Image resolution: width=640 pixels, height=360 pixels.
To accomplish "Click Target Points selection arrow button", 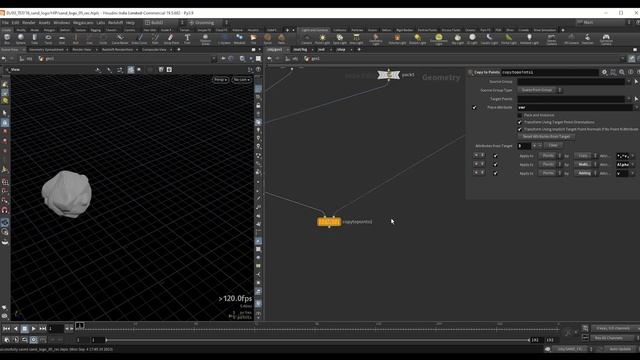I will pyautogui.click(x=636, y=99).
